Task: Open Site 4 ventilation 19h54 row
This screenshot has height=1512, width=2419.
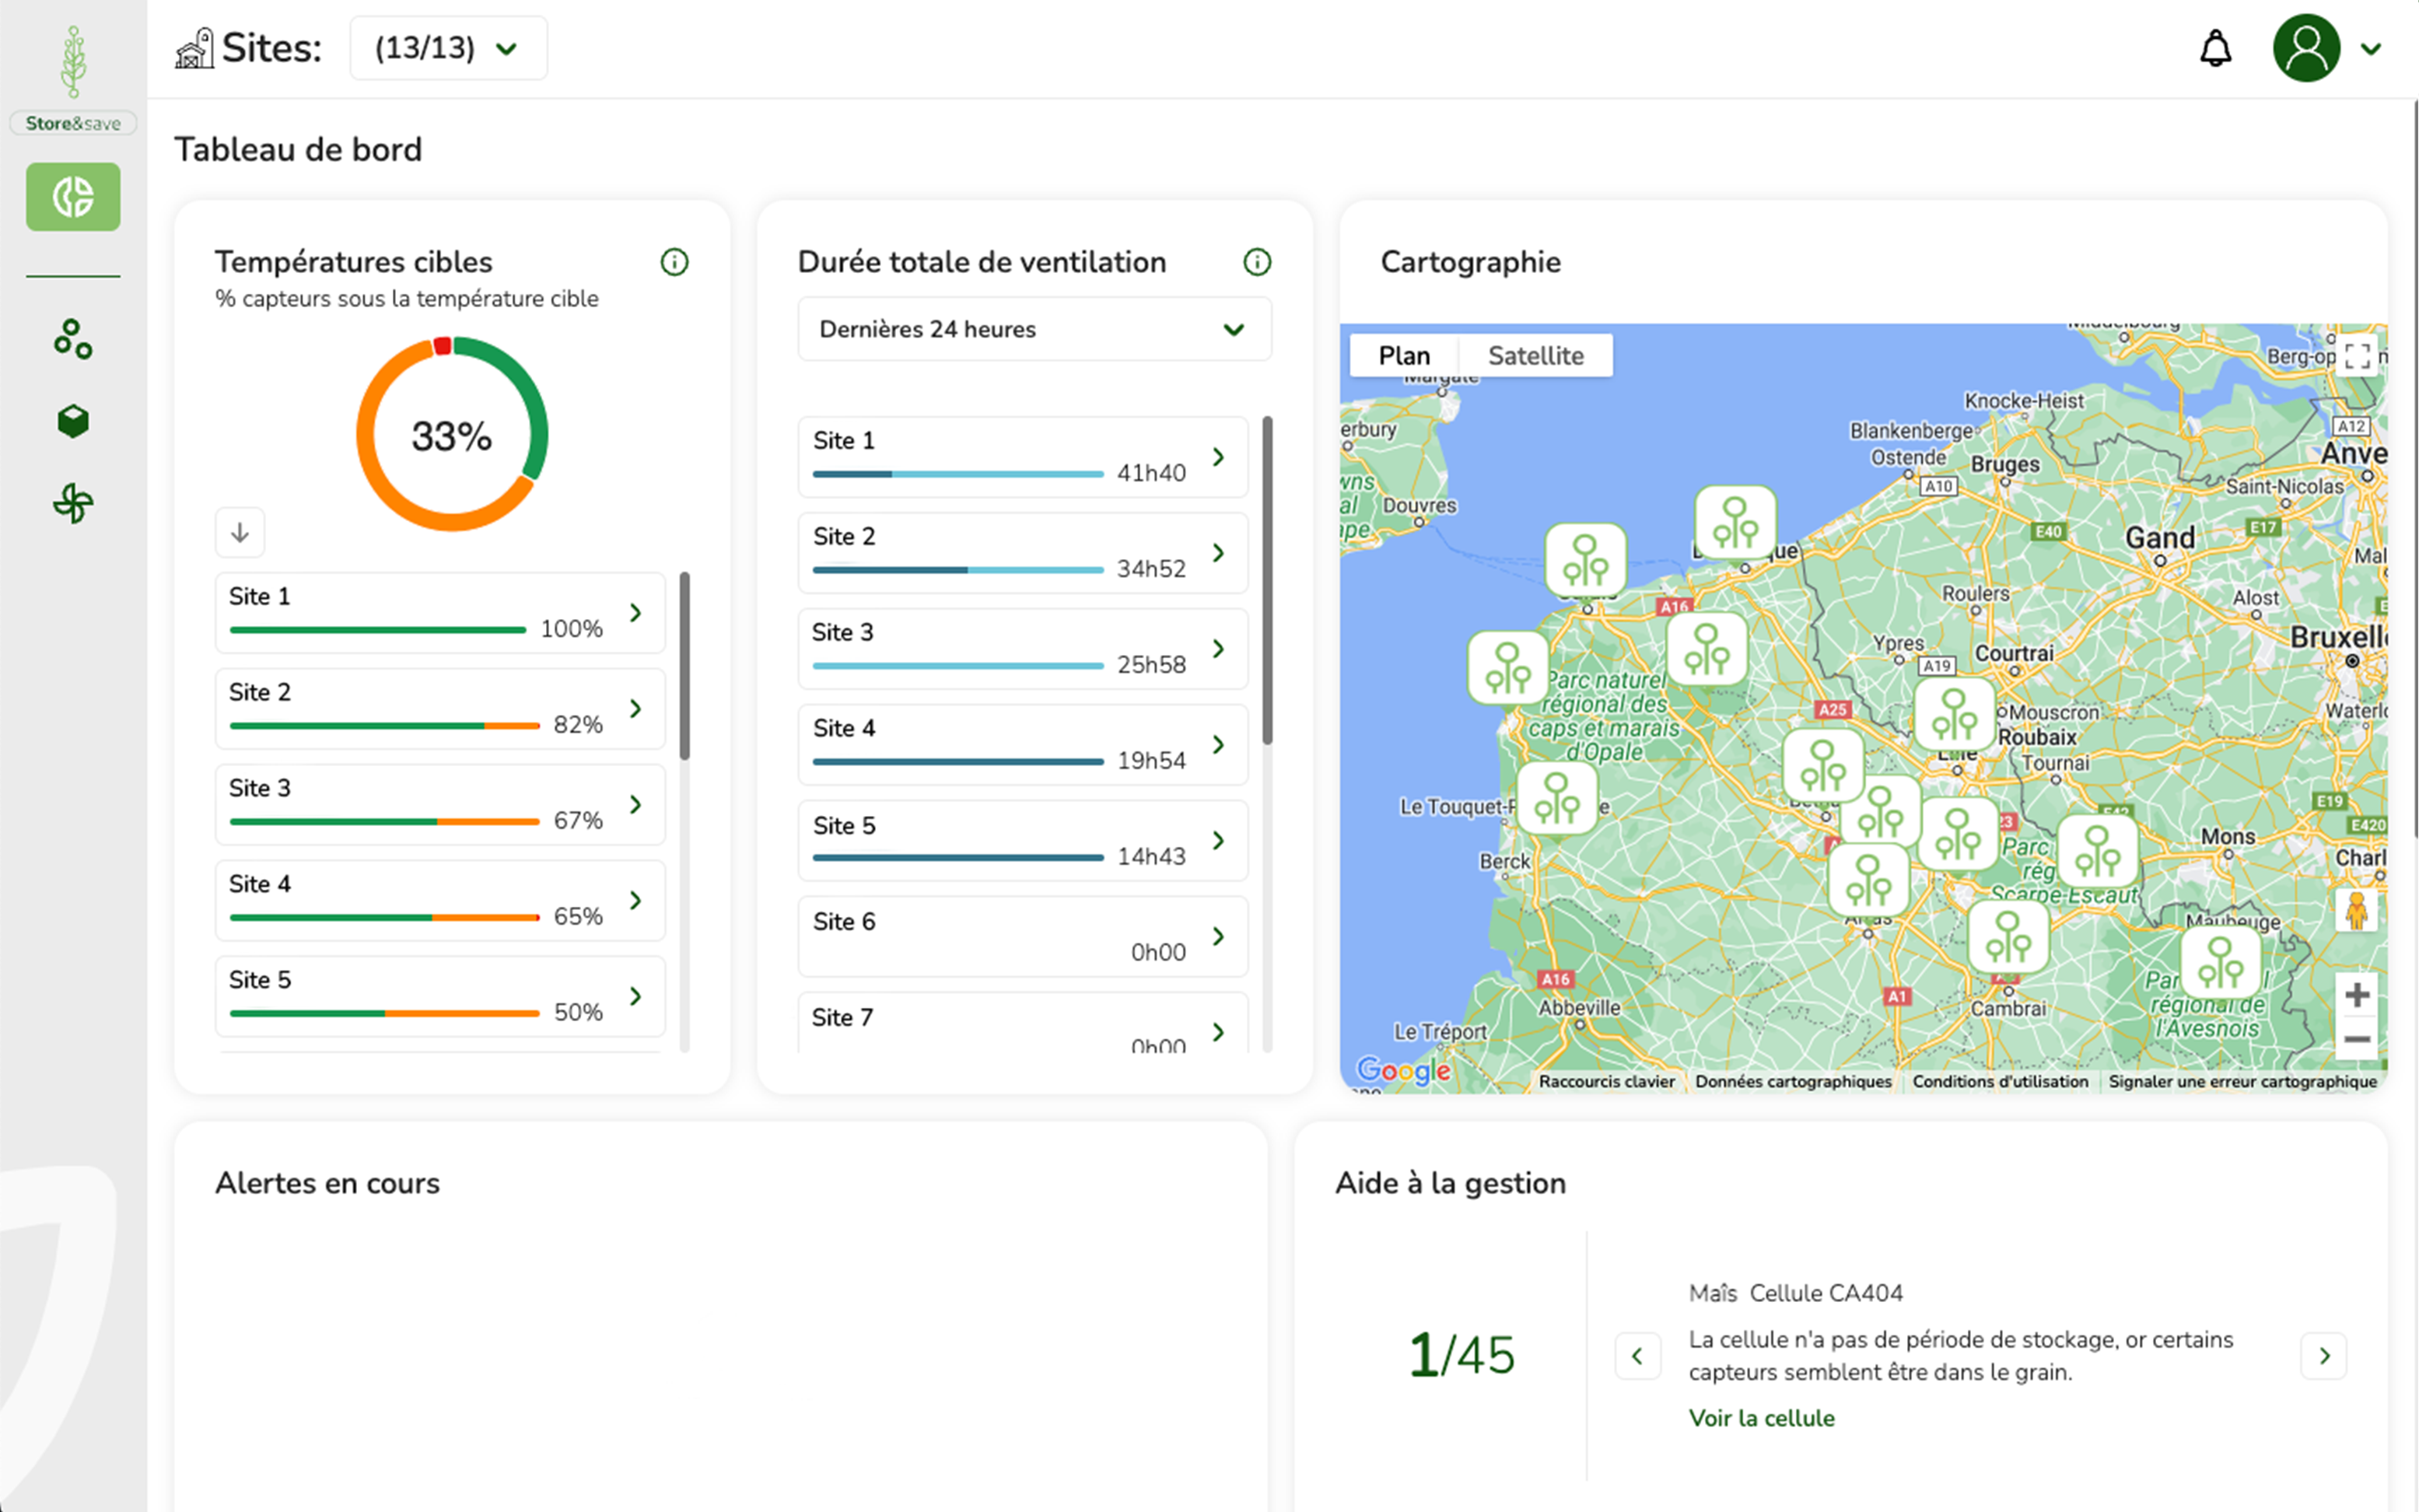Action: pos(1023,745)
